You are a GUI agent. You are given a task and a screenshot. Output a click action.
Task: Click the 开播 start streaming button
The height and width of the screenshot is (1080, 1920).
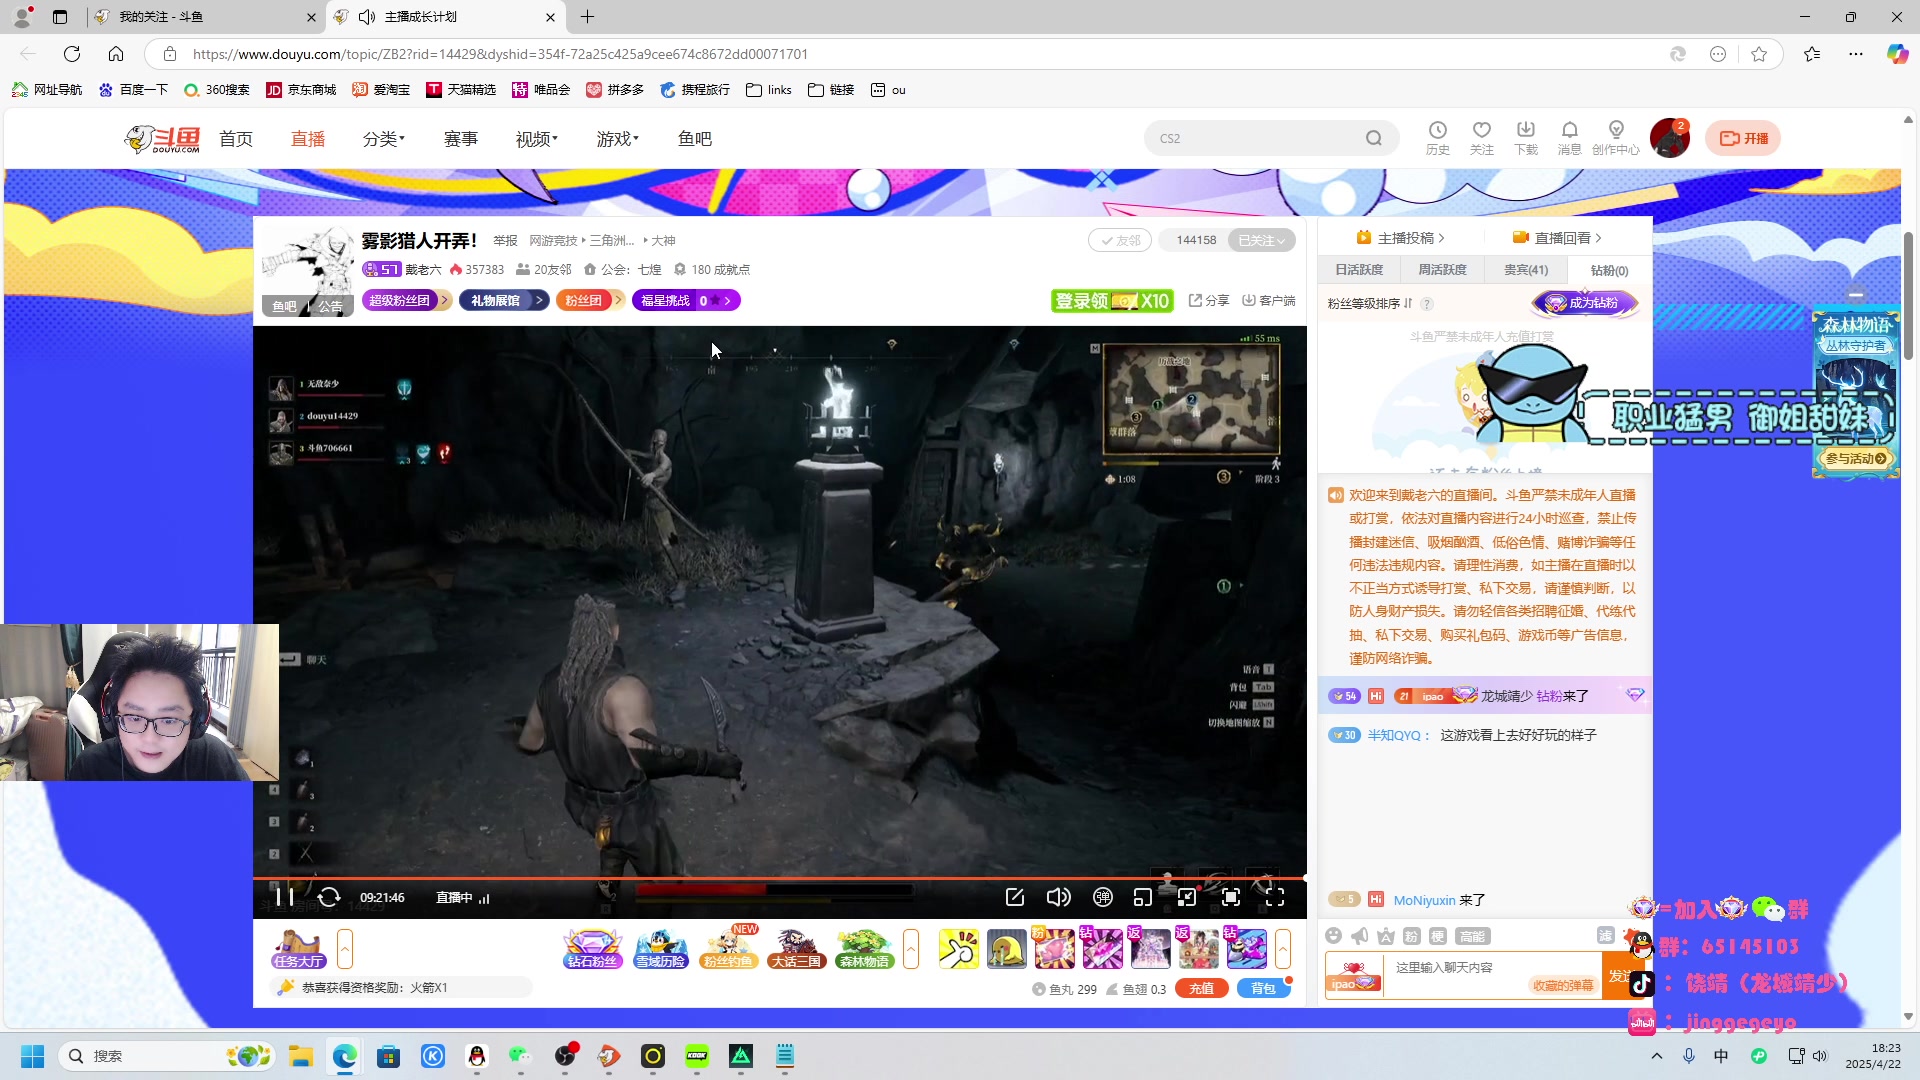click(x=1744, y=138)
